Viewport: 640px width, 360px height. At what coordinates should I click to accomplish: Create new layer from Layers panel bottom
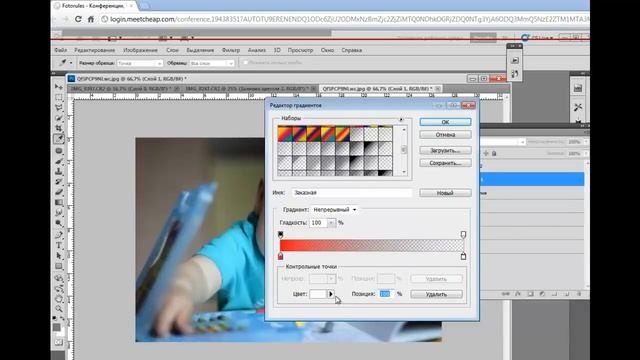click(x=567, y=293)
